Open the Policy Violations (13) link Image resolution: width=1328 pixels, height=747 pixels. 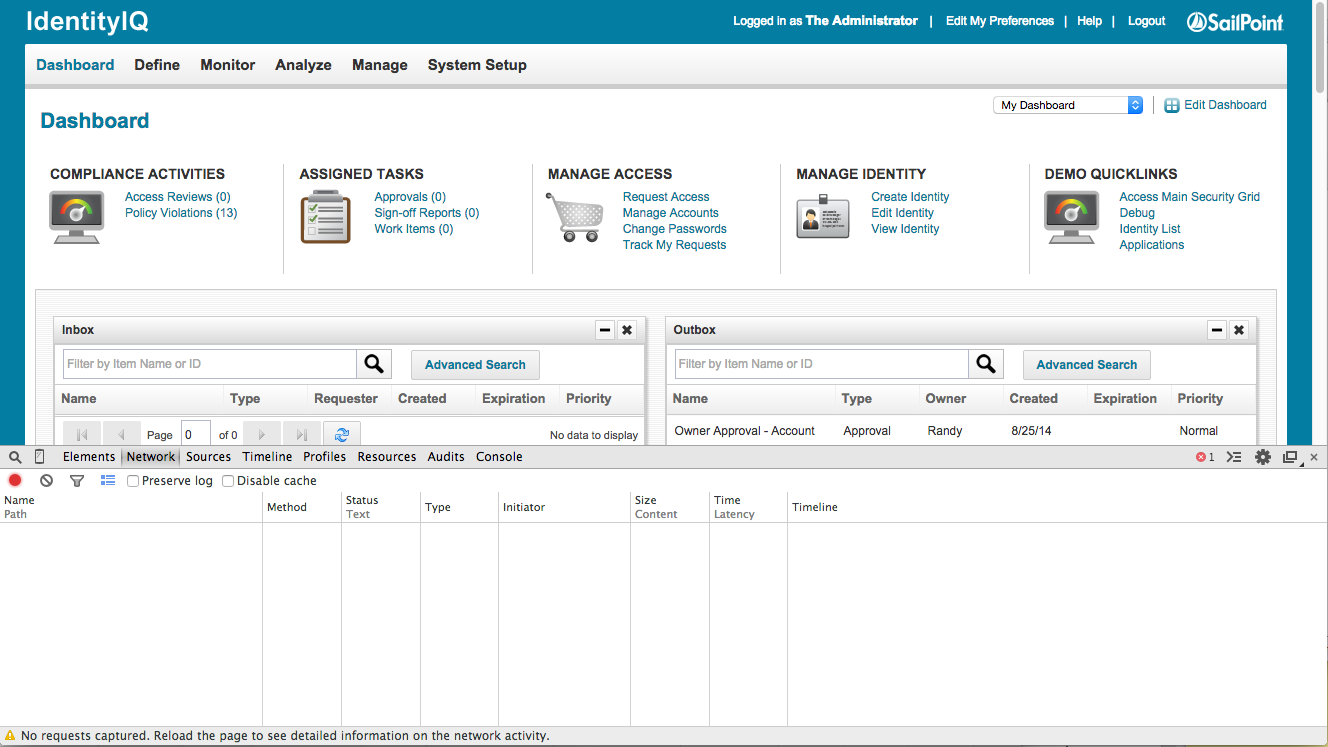[181, 213]
